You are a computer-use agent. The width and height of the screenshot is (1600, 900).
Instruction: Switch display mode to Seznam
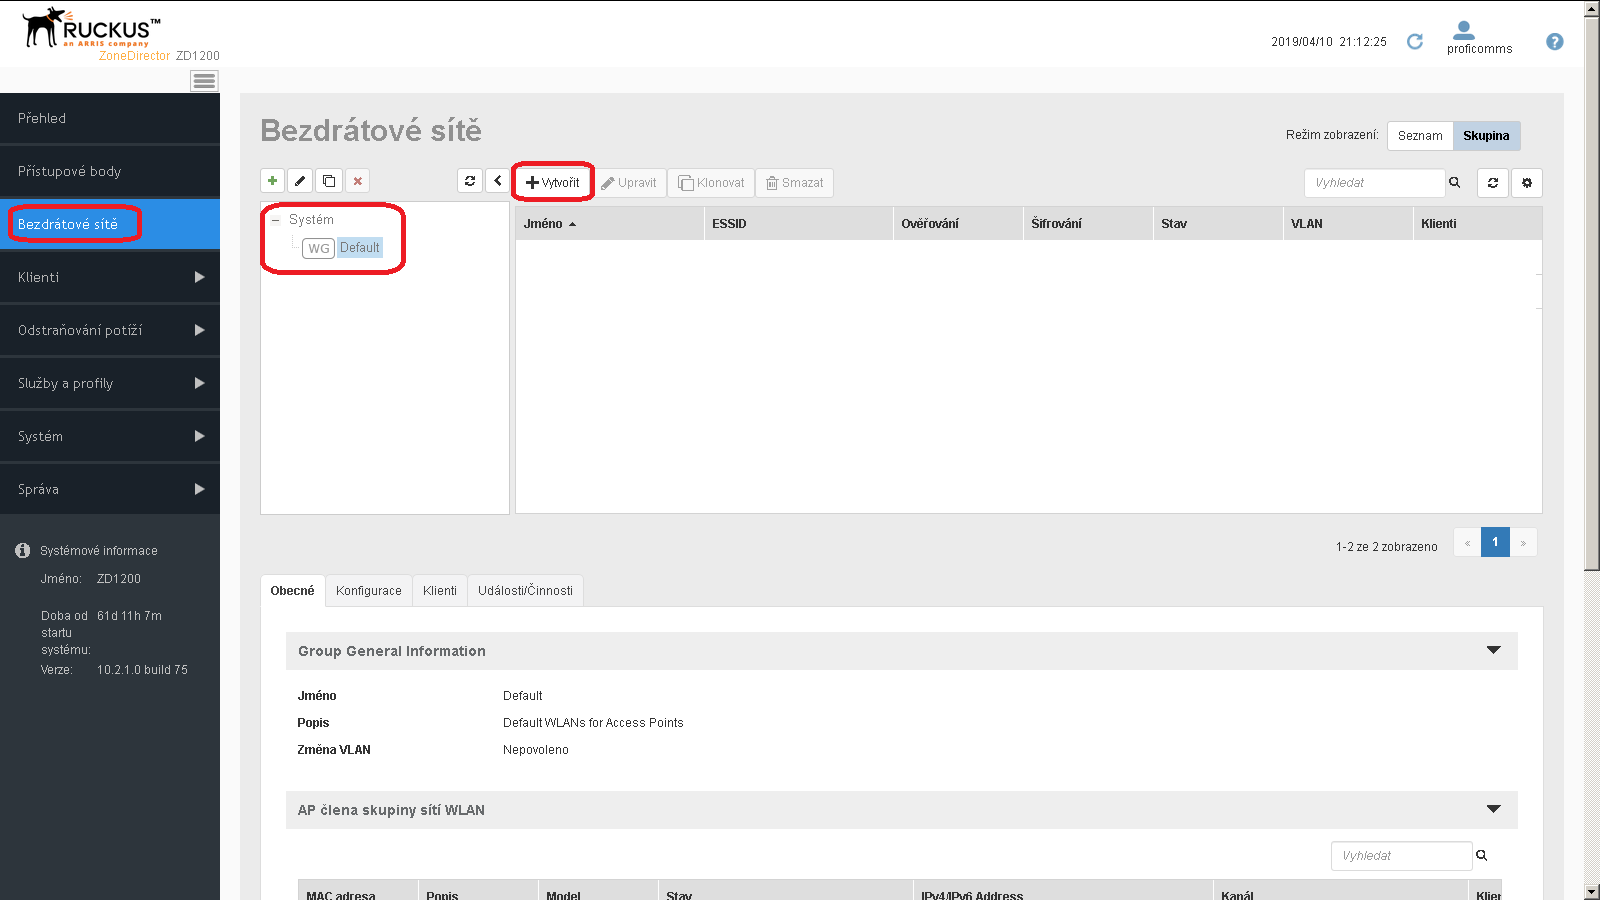[x=1420, y=136]
